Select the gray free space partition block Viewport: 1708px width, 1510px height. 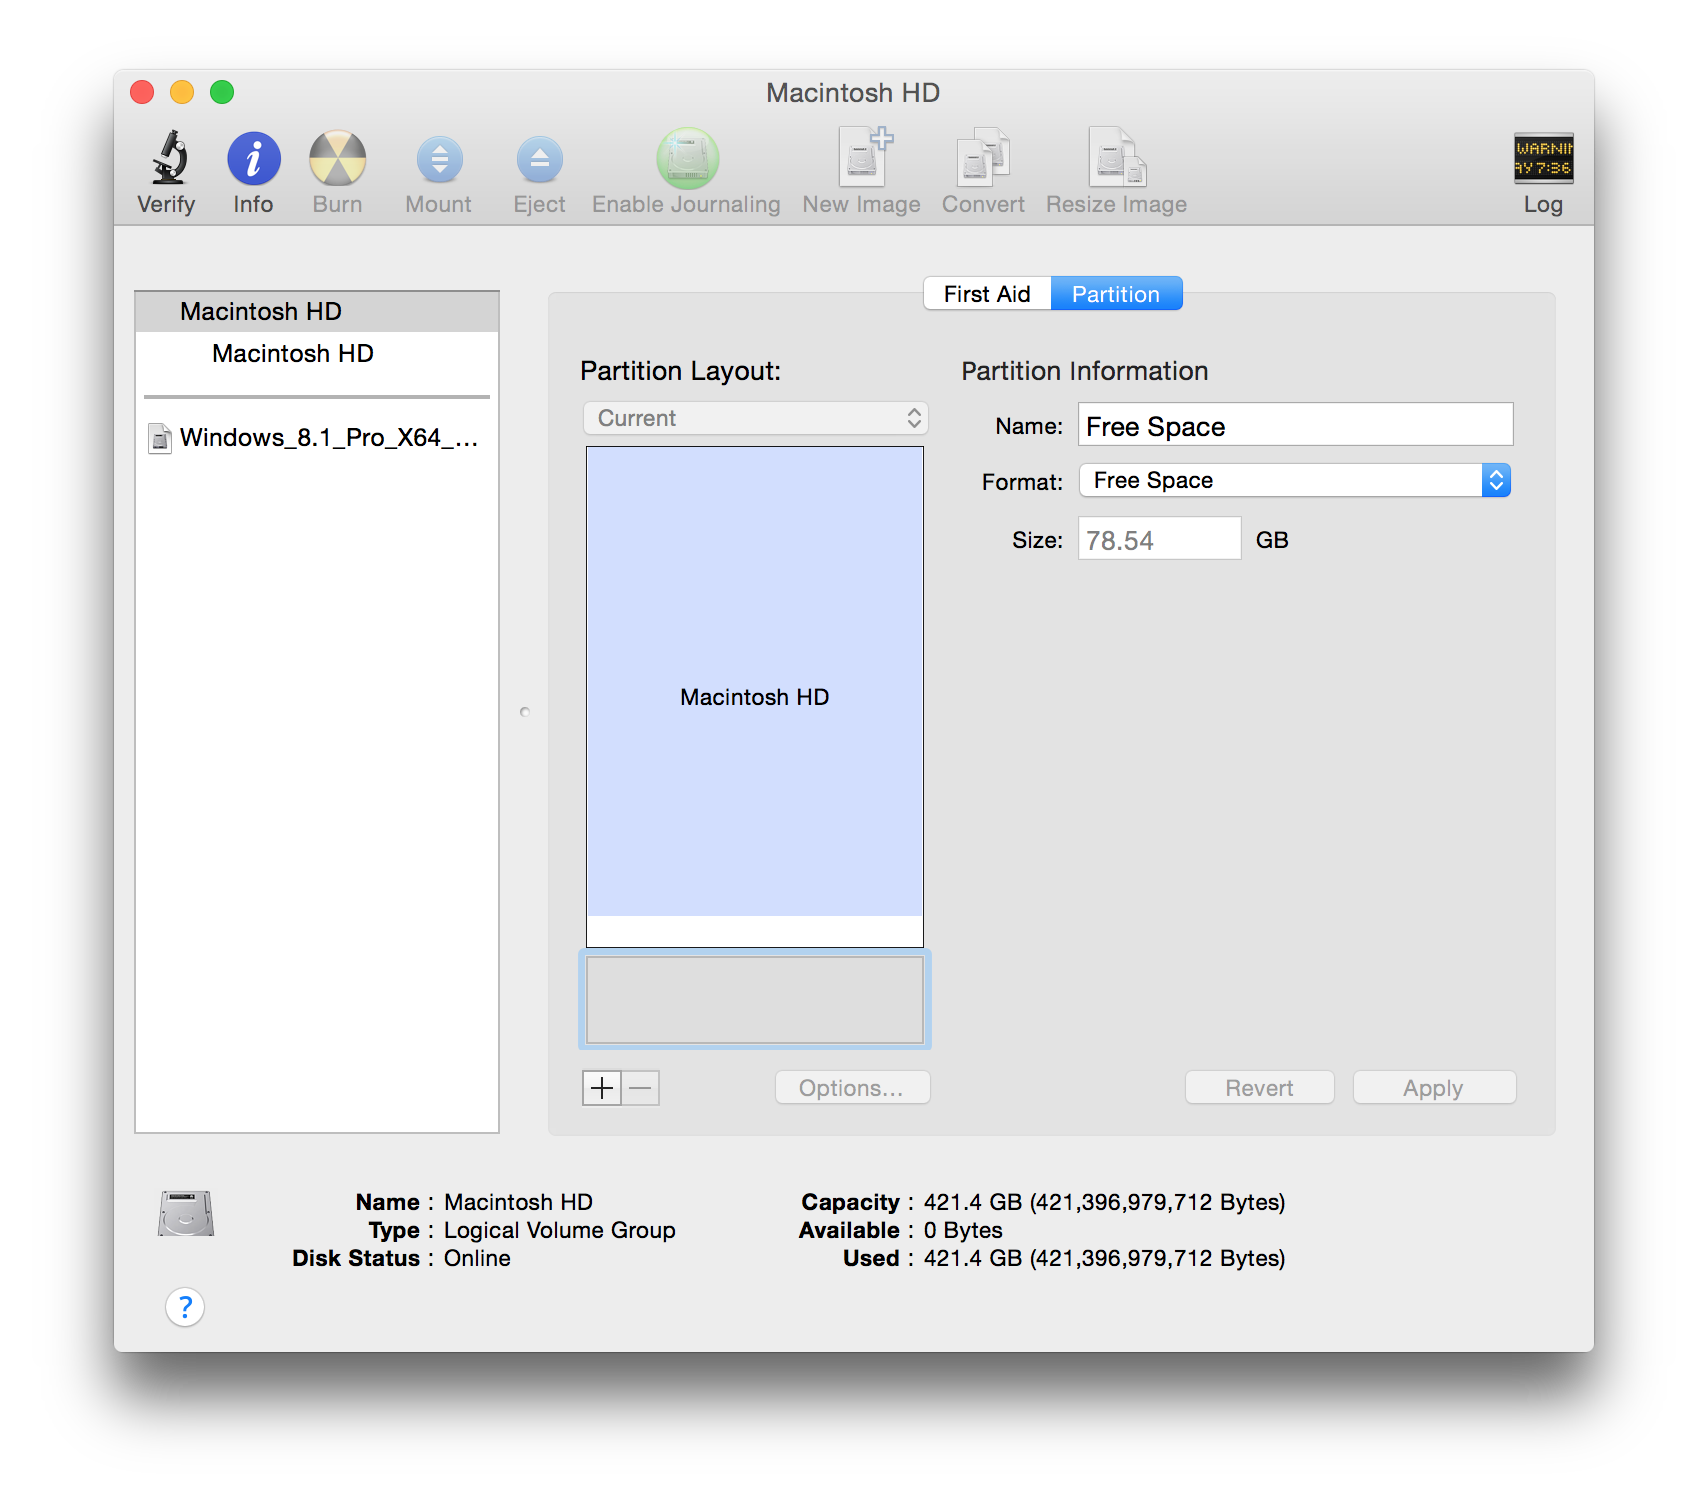tap(755, 1000)
